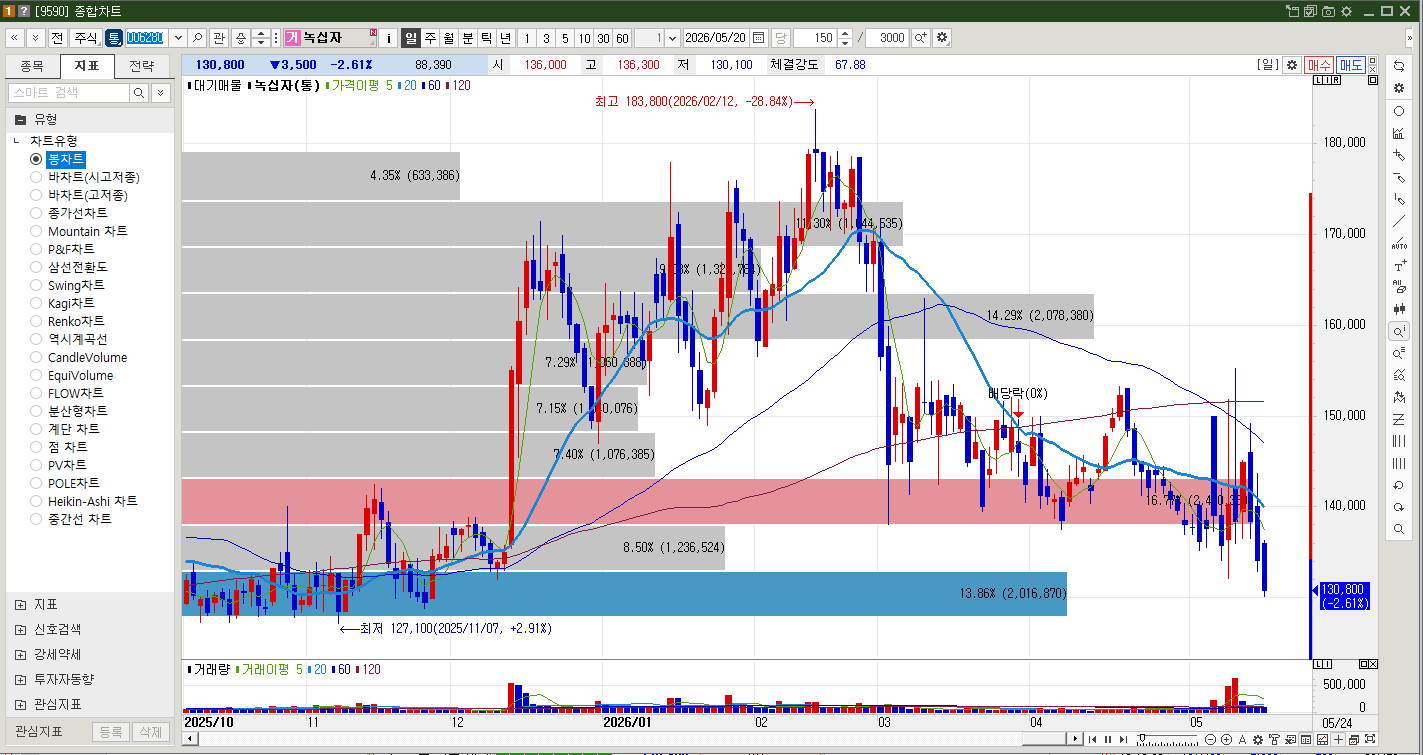1423x755 pixels.
Task: Select the candlestick icon in right toolbar
Action: click(x=1399, y=309)
